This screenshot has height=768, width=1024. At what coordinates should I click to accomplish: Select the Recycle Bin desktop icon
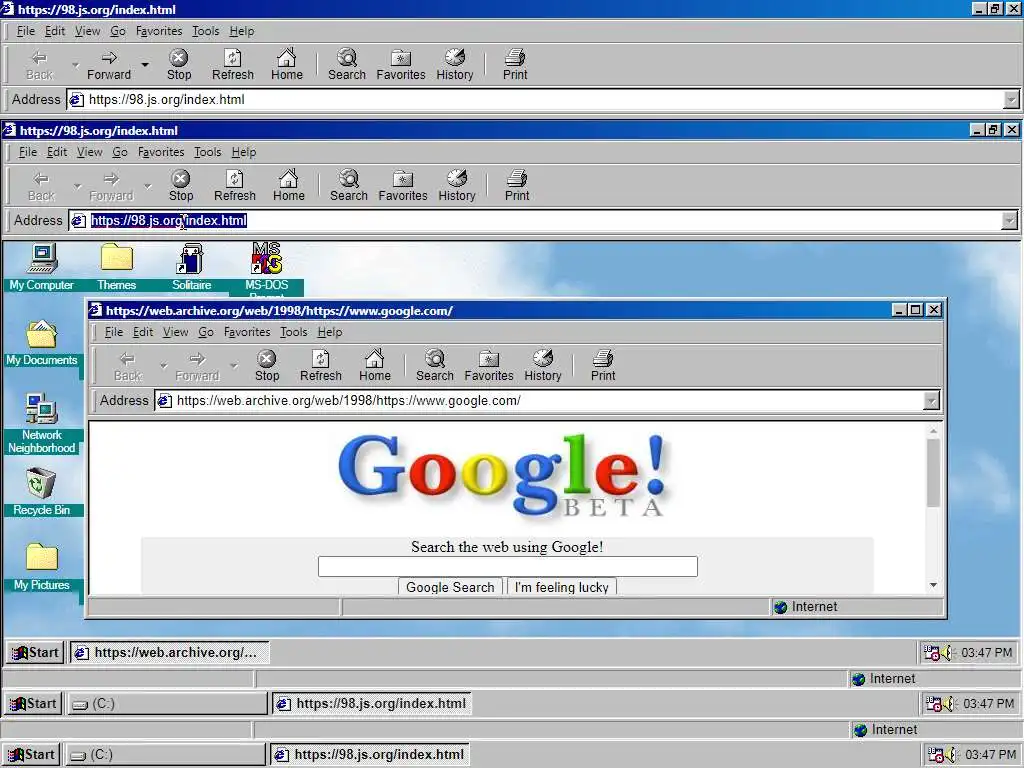pos(42,491)
